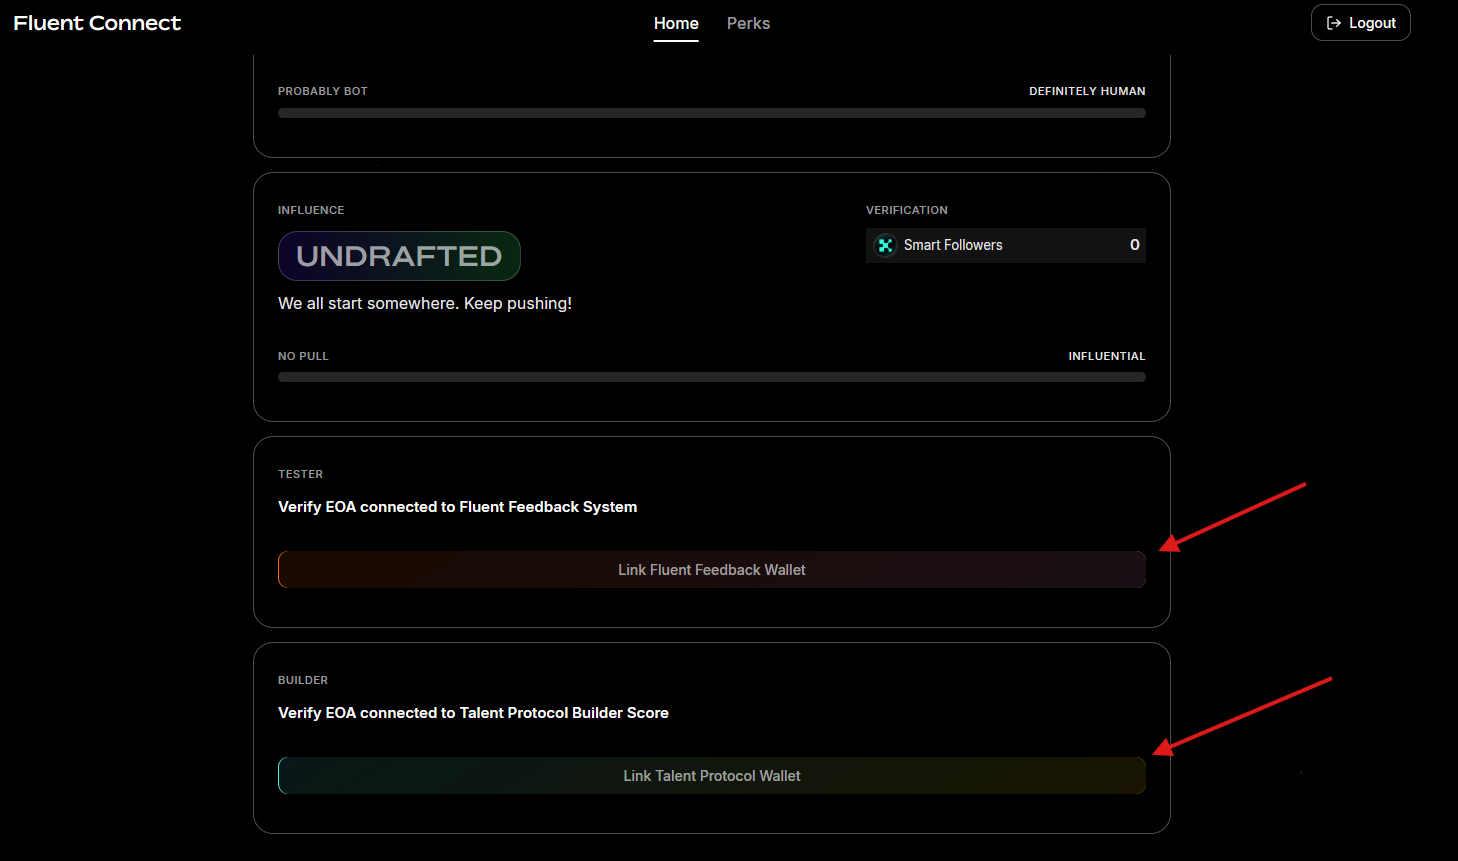
Task: Click the DEFINITELY HUMAN label
Action: click(x=1087, y=91)
